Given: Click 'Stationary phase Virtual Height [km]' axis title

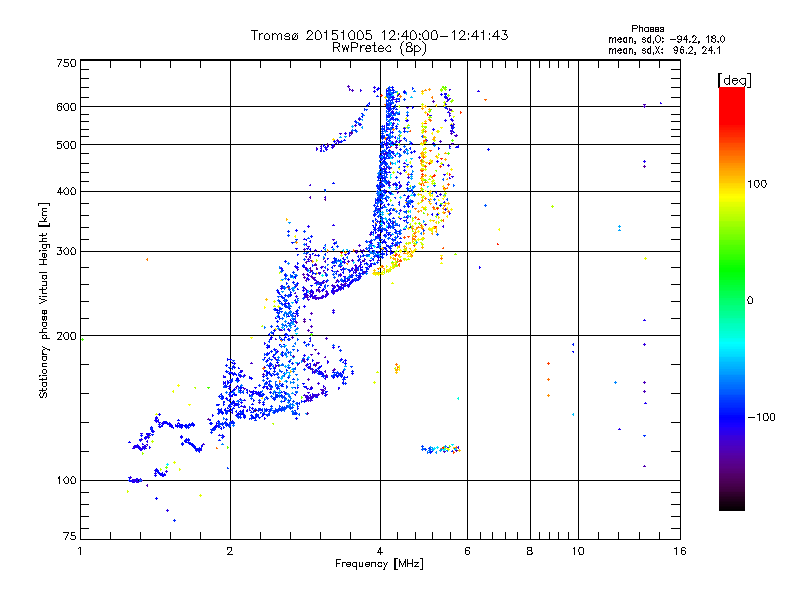Looking at the screenshot, I should (x=43, y=300).
